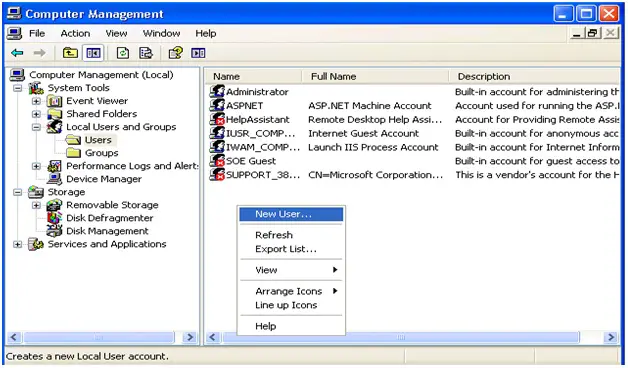The width and height of the screenshot is (628, 368).
Task: Click the Groups folder icon
Action: click(x=73, y=153)
